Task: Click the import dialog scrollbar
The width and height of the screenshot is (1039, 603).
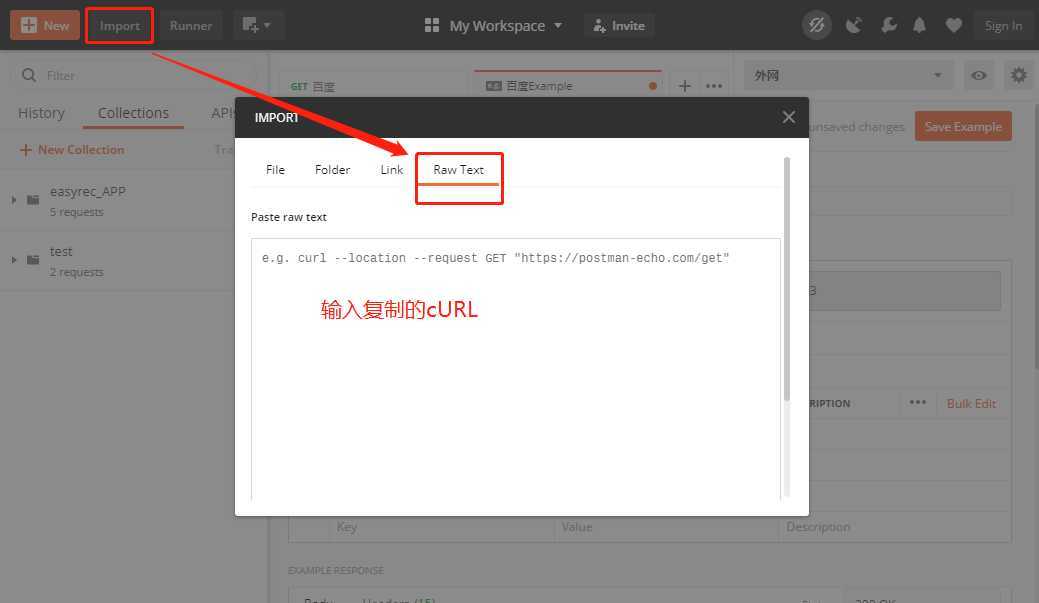Action: point(787,279)
